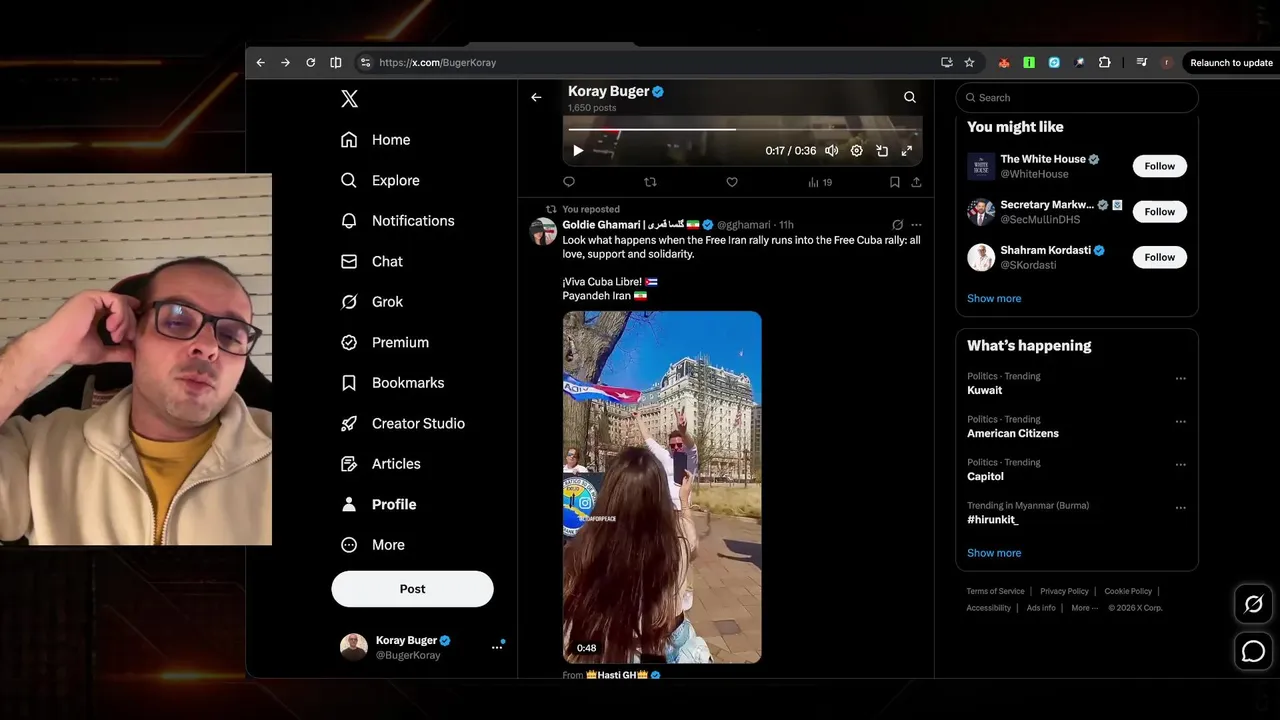Image resolution: width=1280 pixels, height=720 pixels.
Task: Open the account menu dots beside Koray Buger
Action: [497, 647]
